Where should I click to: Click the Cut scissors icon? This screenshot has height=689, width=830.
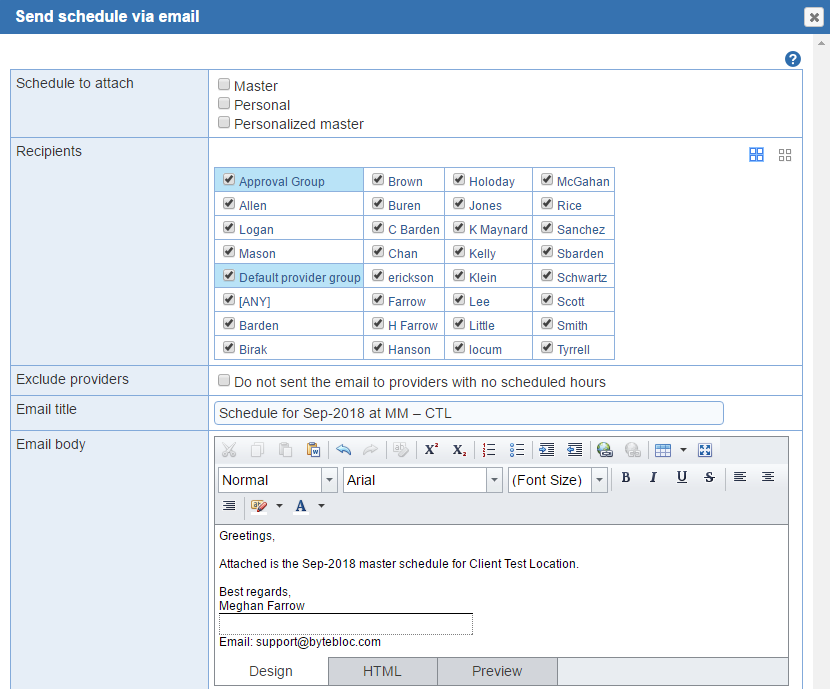(x=229, y=450)
